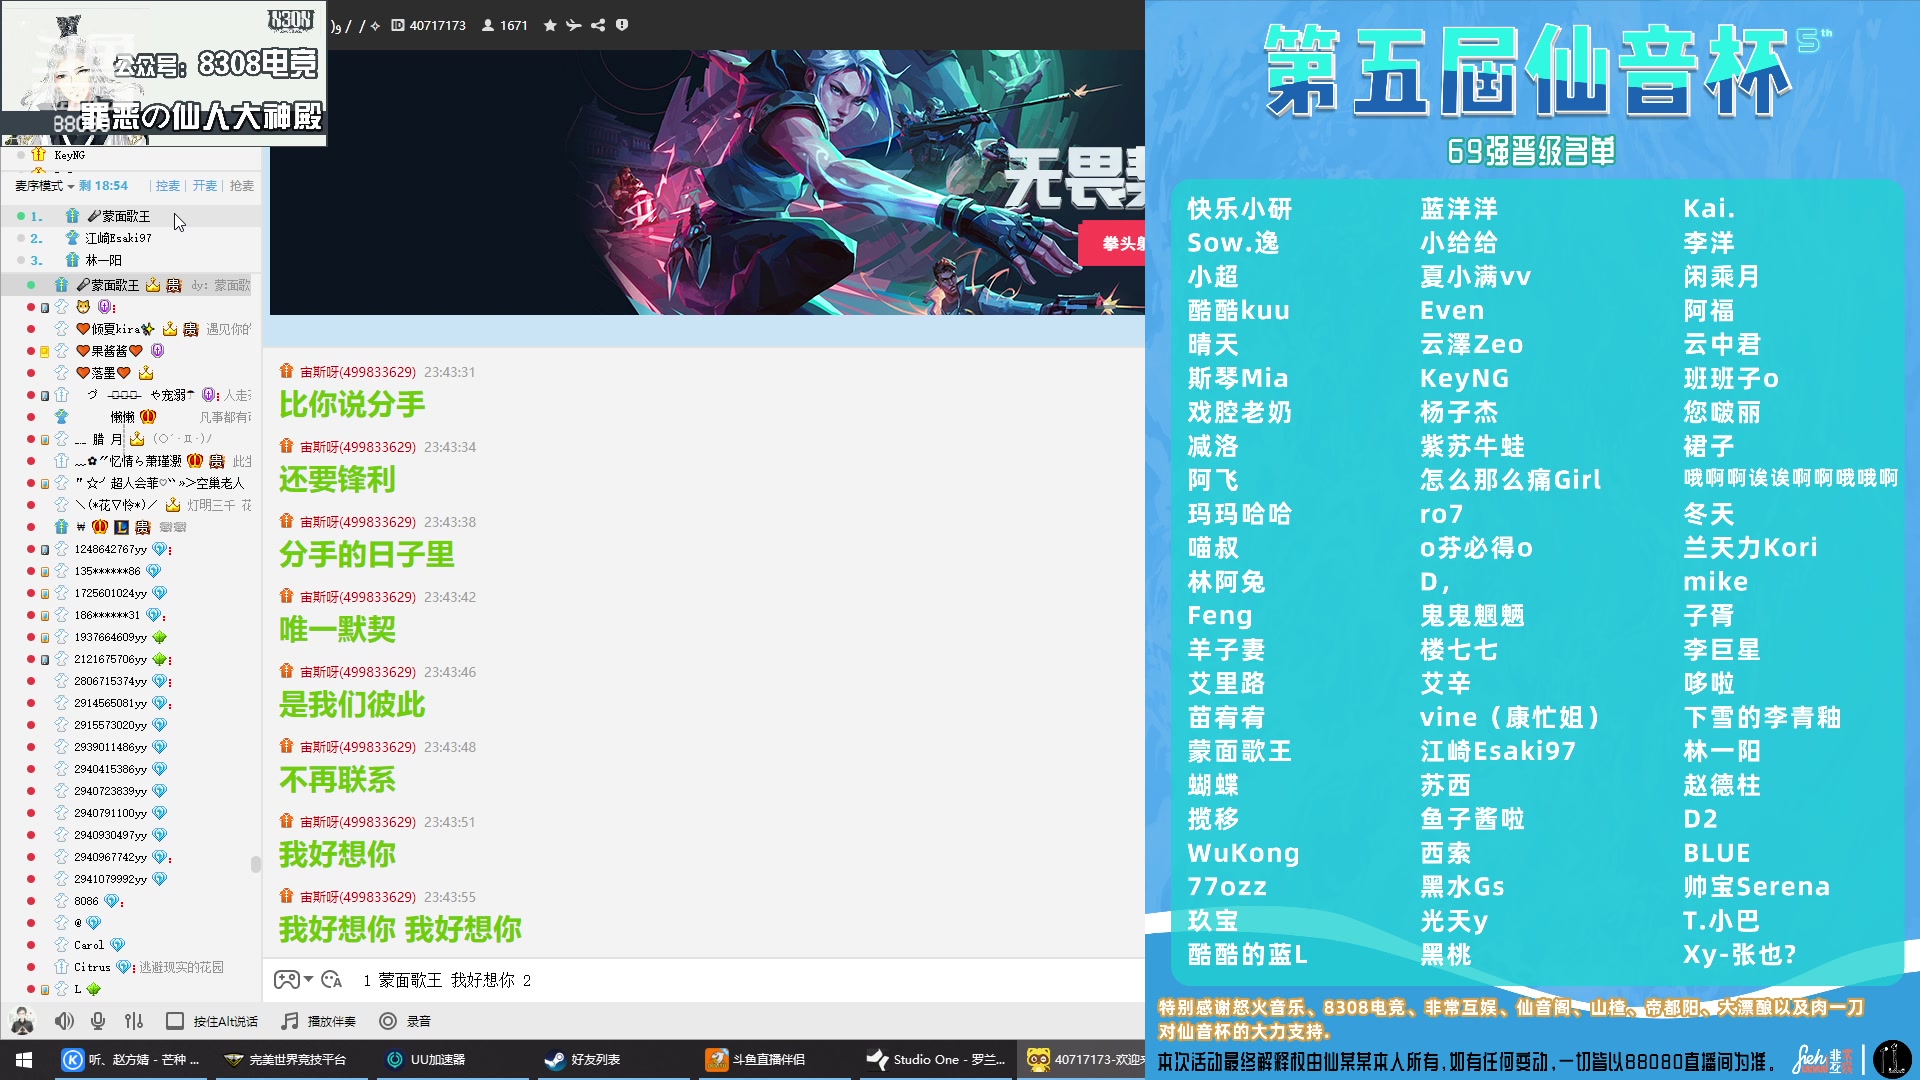Share the channel using the share icon
The width and height of the screenshot is (1920, 1080).
pyautogui.click(x=598, y=26)
